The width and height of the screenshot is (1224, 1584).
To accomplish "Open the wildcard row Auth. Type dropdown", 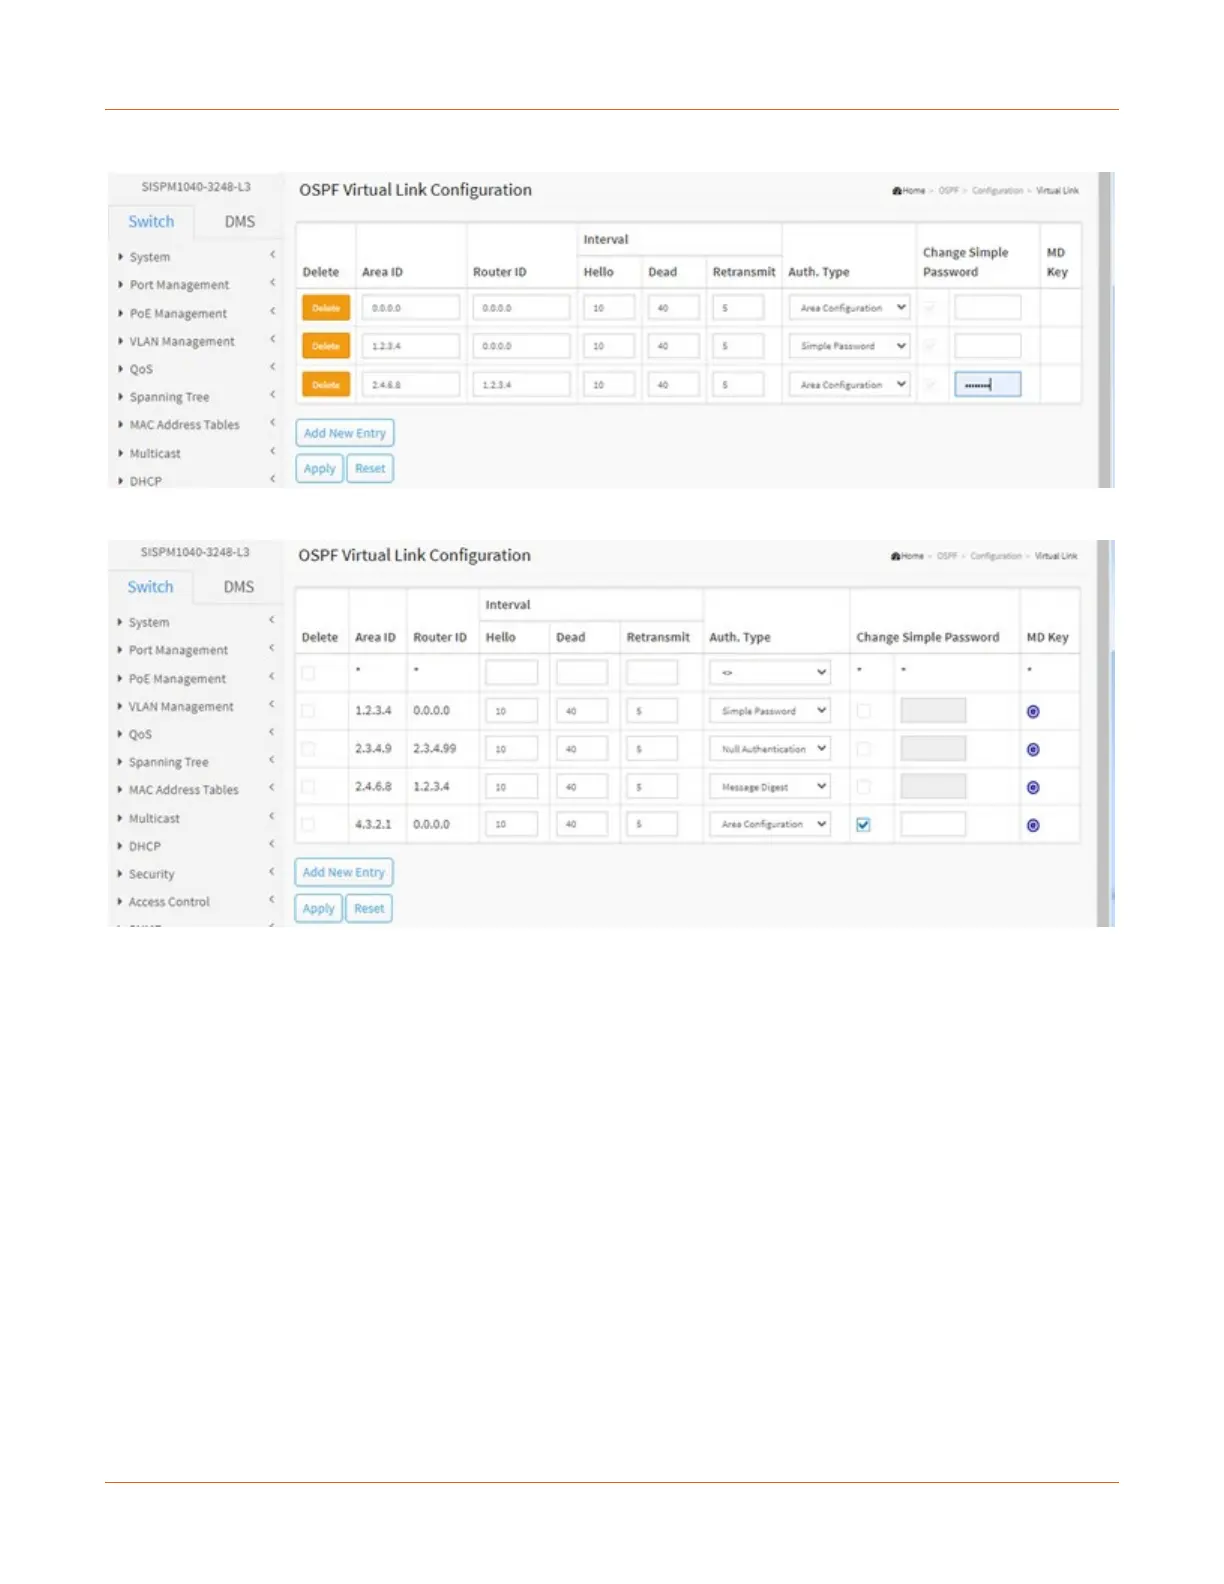I will pos(770,672).
